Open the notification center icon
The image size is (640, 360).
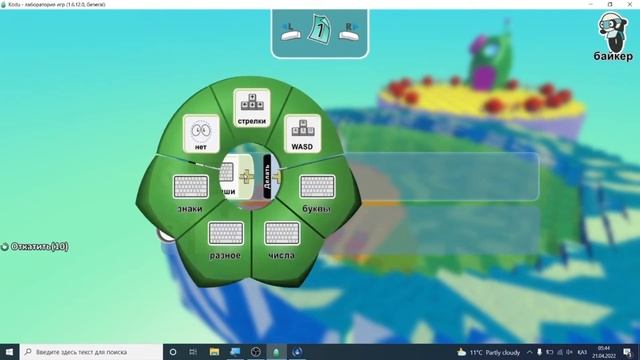pos(628,352)
